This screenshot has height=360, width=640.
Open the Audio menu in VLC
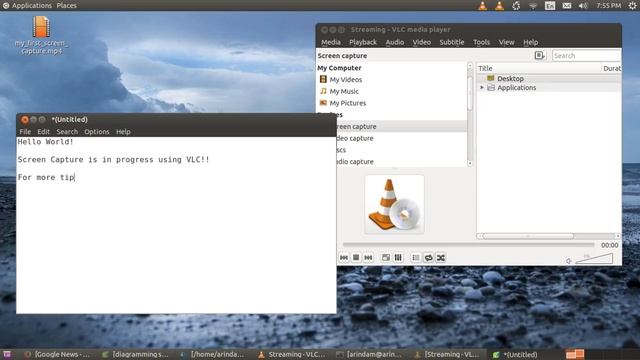click(x=395, y=42)
